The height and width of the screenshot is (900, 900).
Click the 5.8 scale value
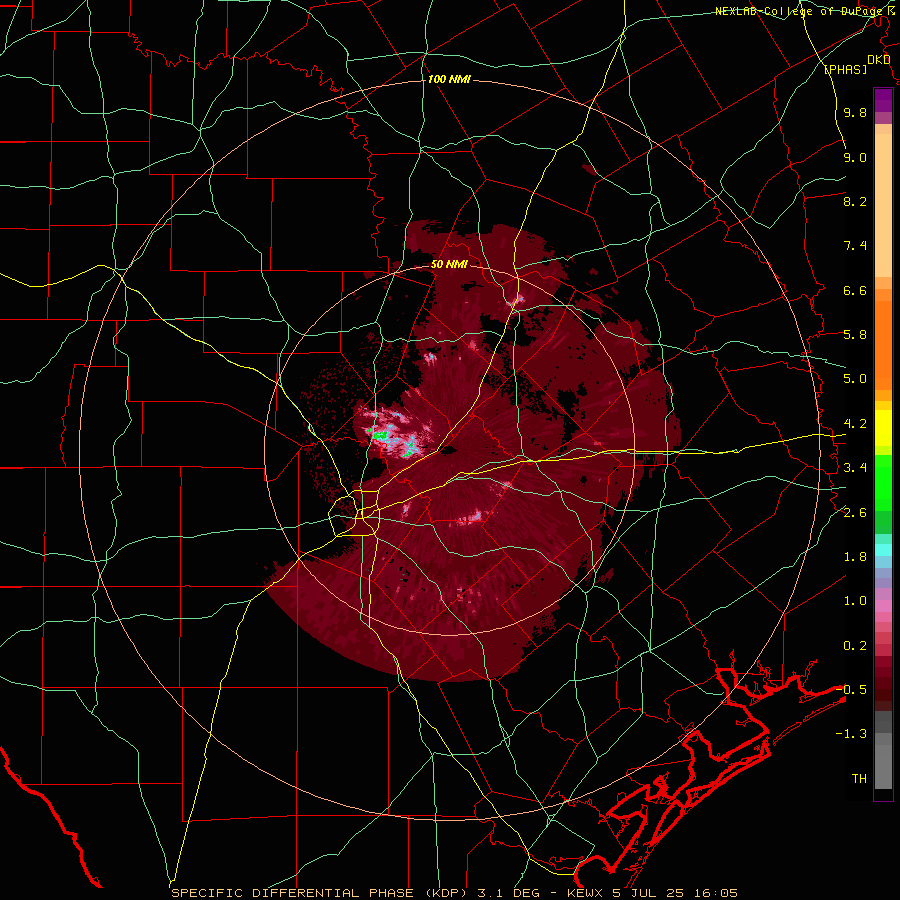coord(855,335)
